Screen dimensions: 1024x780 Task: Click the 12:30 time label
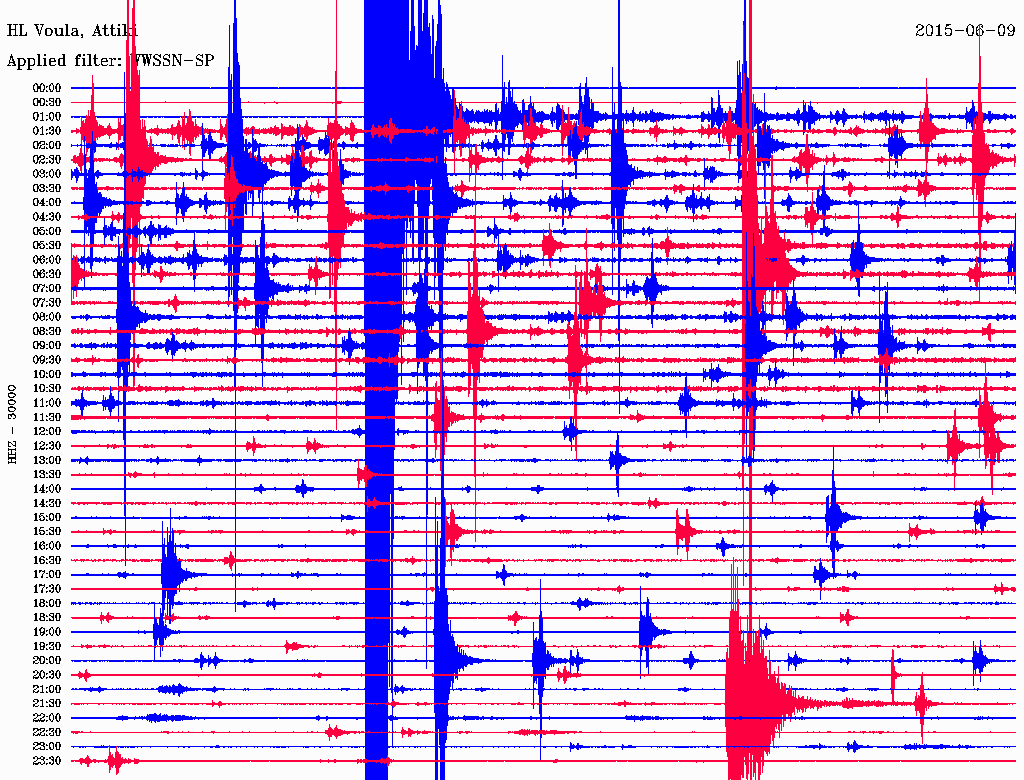coord(47,446)
